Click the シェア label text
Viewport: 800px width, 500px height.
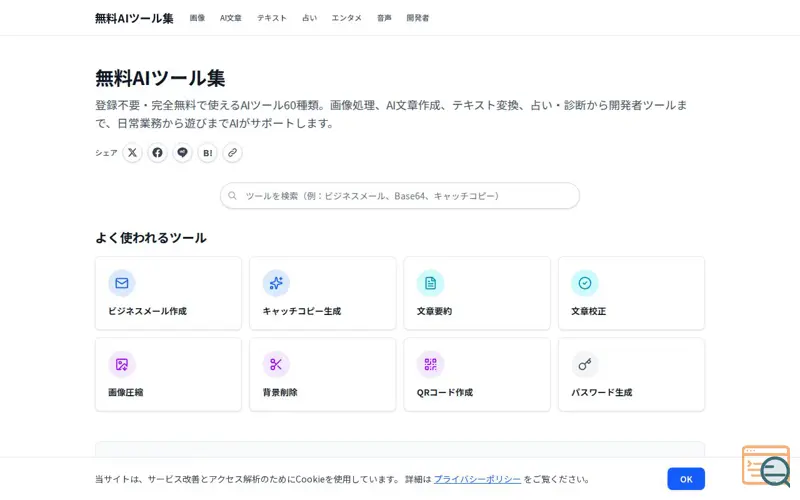click(106, 153)
